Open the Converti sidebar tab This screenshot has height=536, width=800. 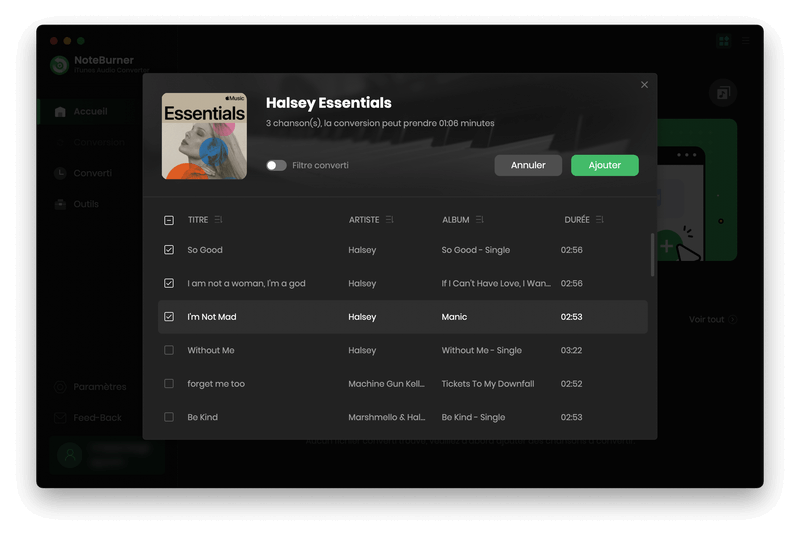tap(92, 173)
